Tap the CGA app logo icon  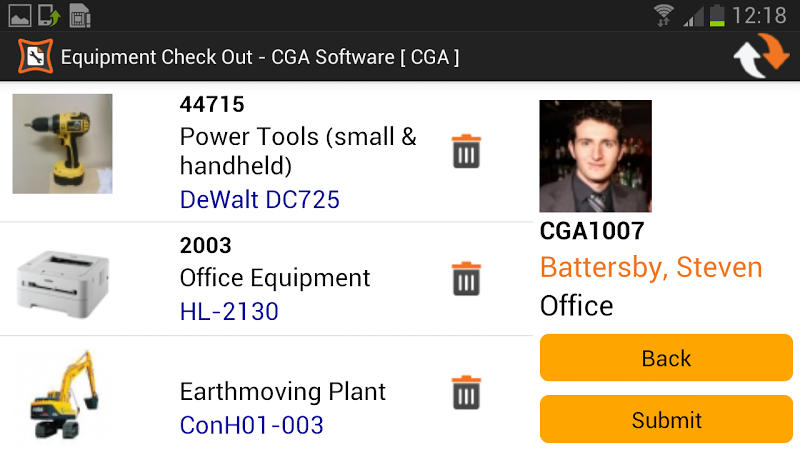35,56
